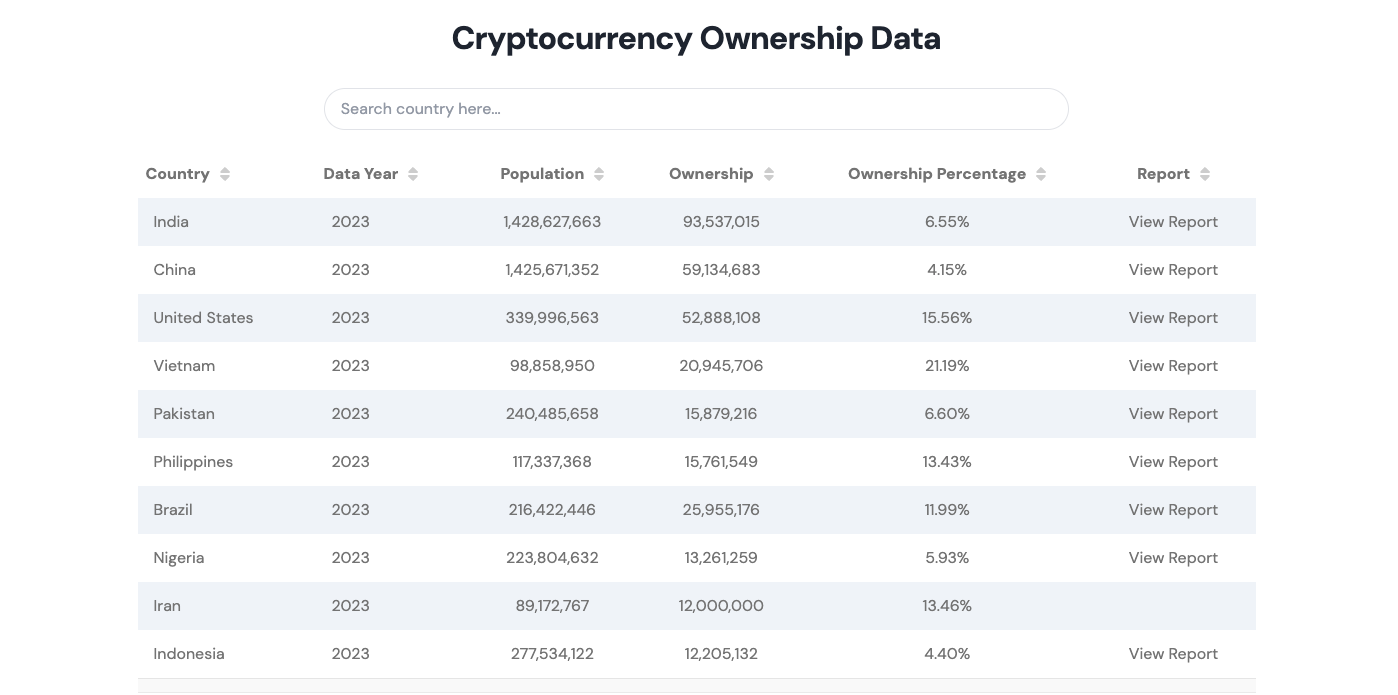View the report for Indonesia
This screenshot has width=1398, height=695.
pos(1173,654)
